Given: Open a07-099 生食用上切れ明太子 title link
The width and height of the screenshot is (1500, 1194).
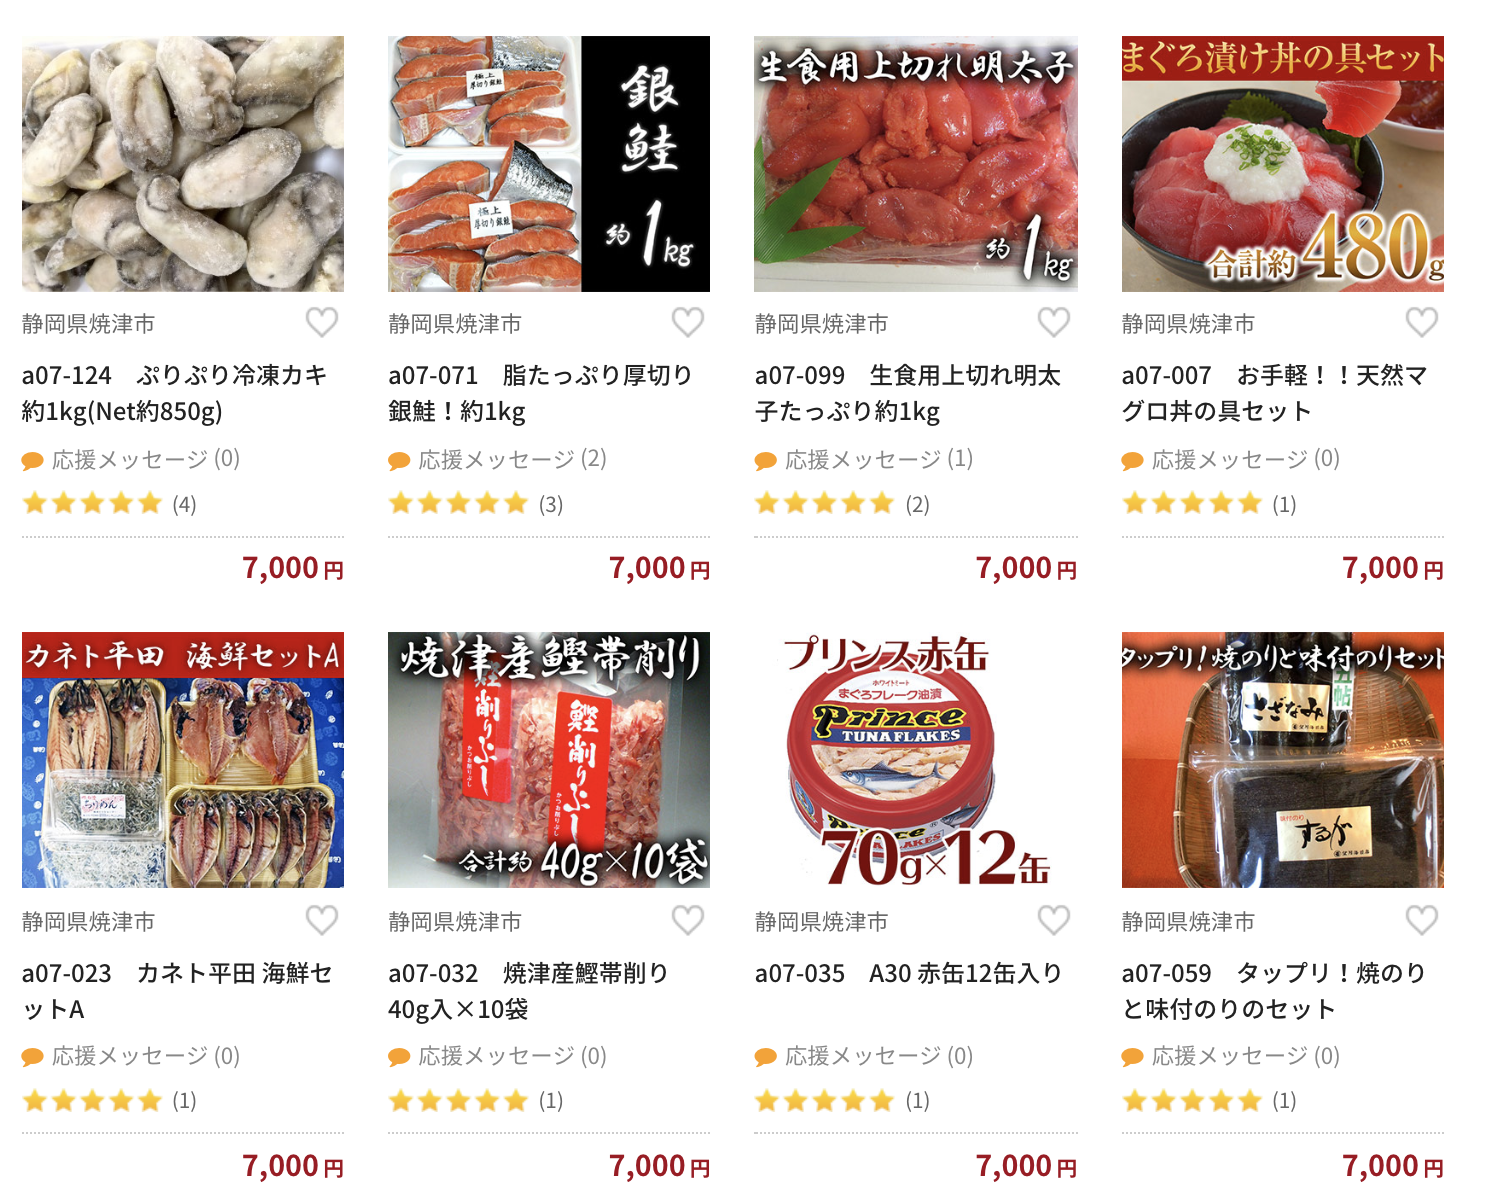Looking at the screenshot, I should coord(908,393).
